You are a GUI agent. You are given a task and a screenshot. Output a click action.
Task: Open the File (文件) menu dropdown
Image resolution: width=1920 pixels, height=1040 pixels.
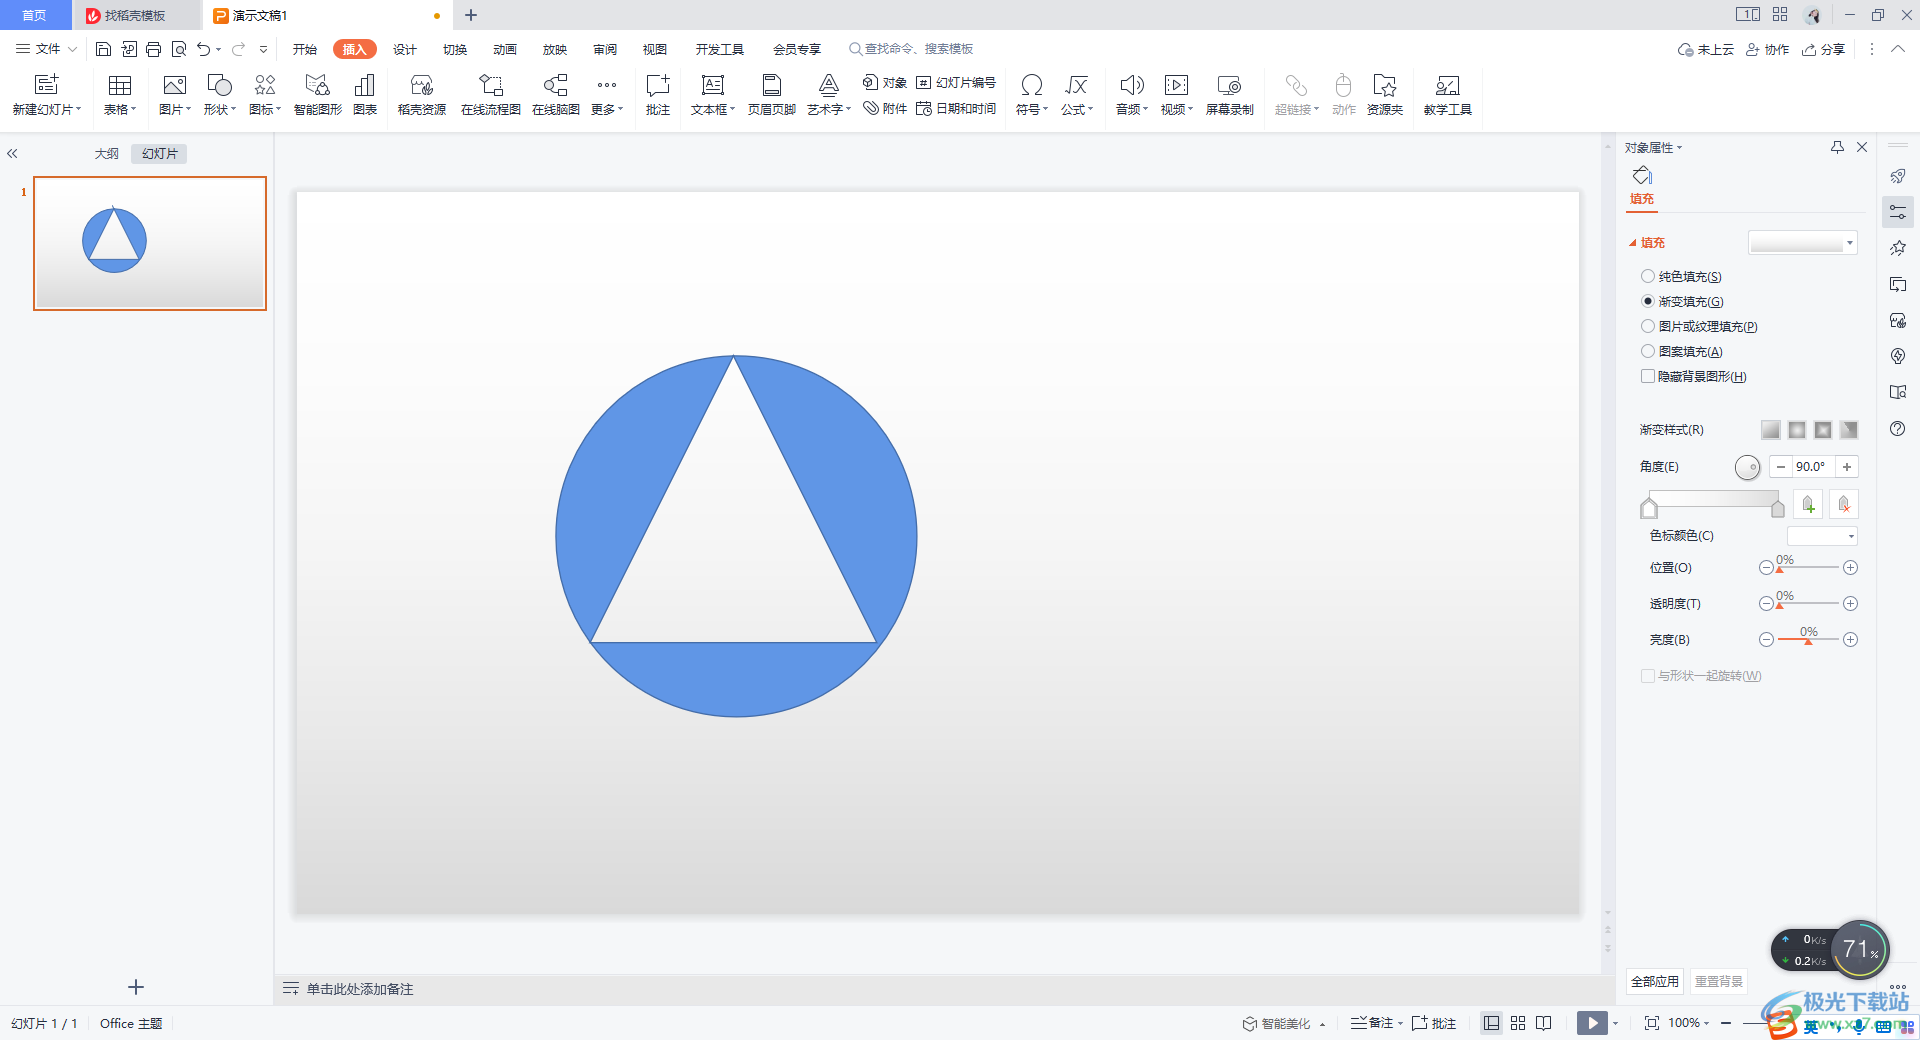[47, 49]
